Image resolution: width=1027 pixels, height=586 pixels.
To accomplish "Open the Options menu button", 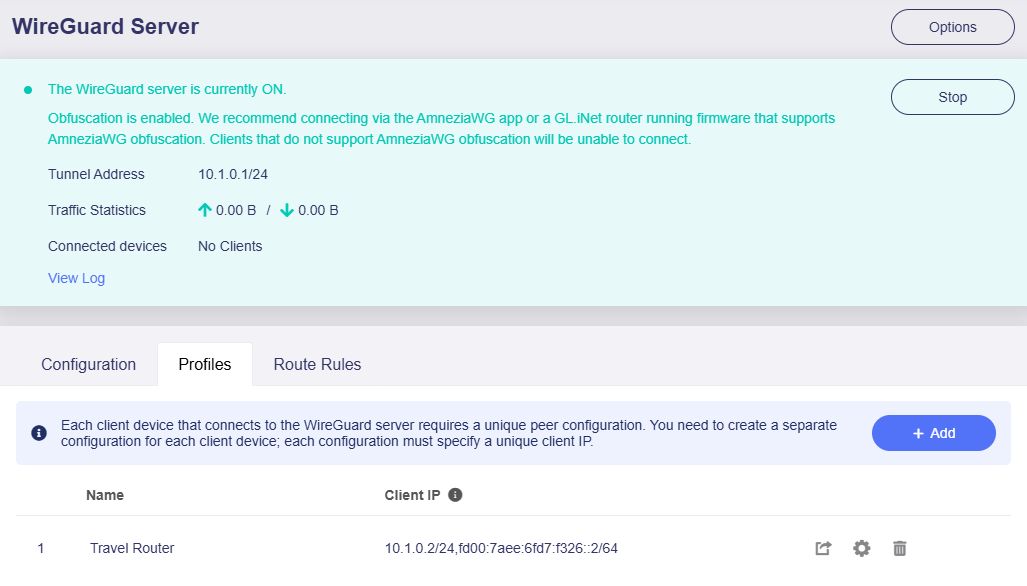I will pos(952,27).
